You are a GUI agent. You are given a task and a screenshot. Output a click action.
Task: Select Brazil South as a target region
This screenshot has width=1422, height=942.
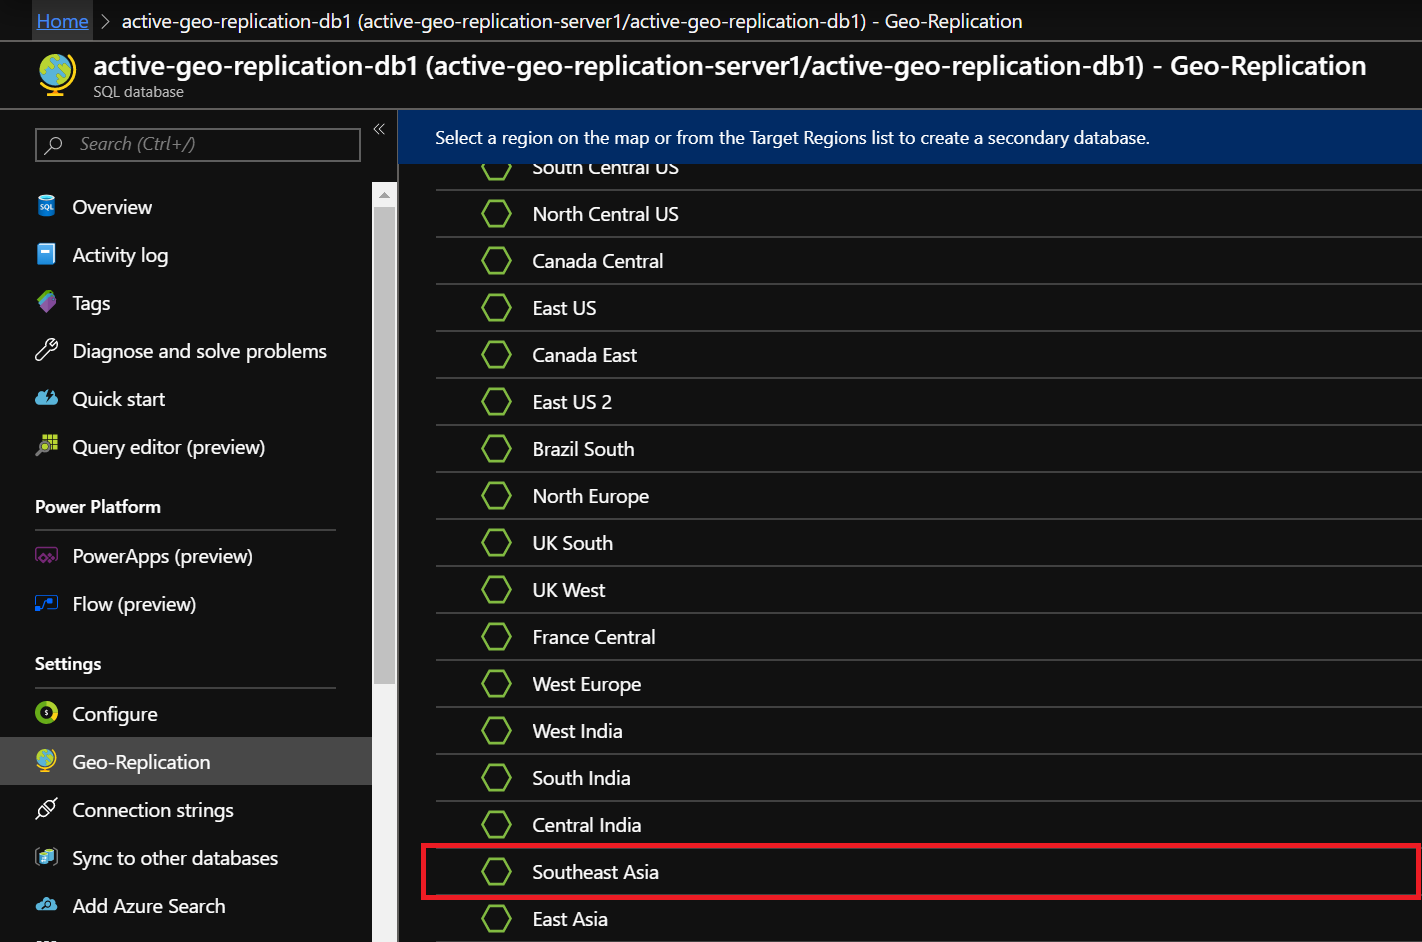[x=583, y=448]
